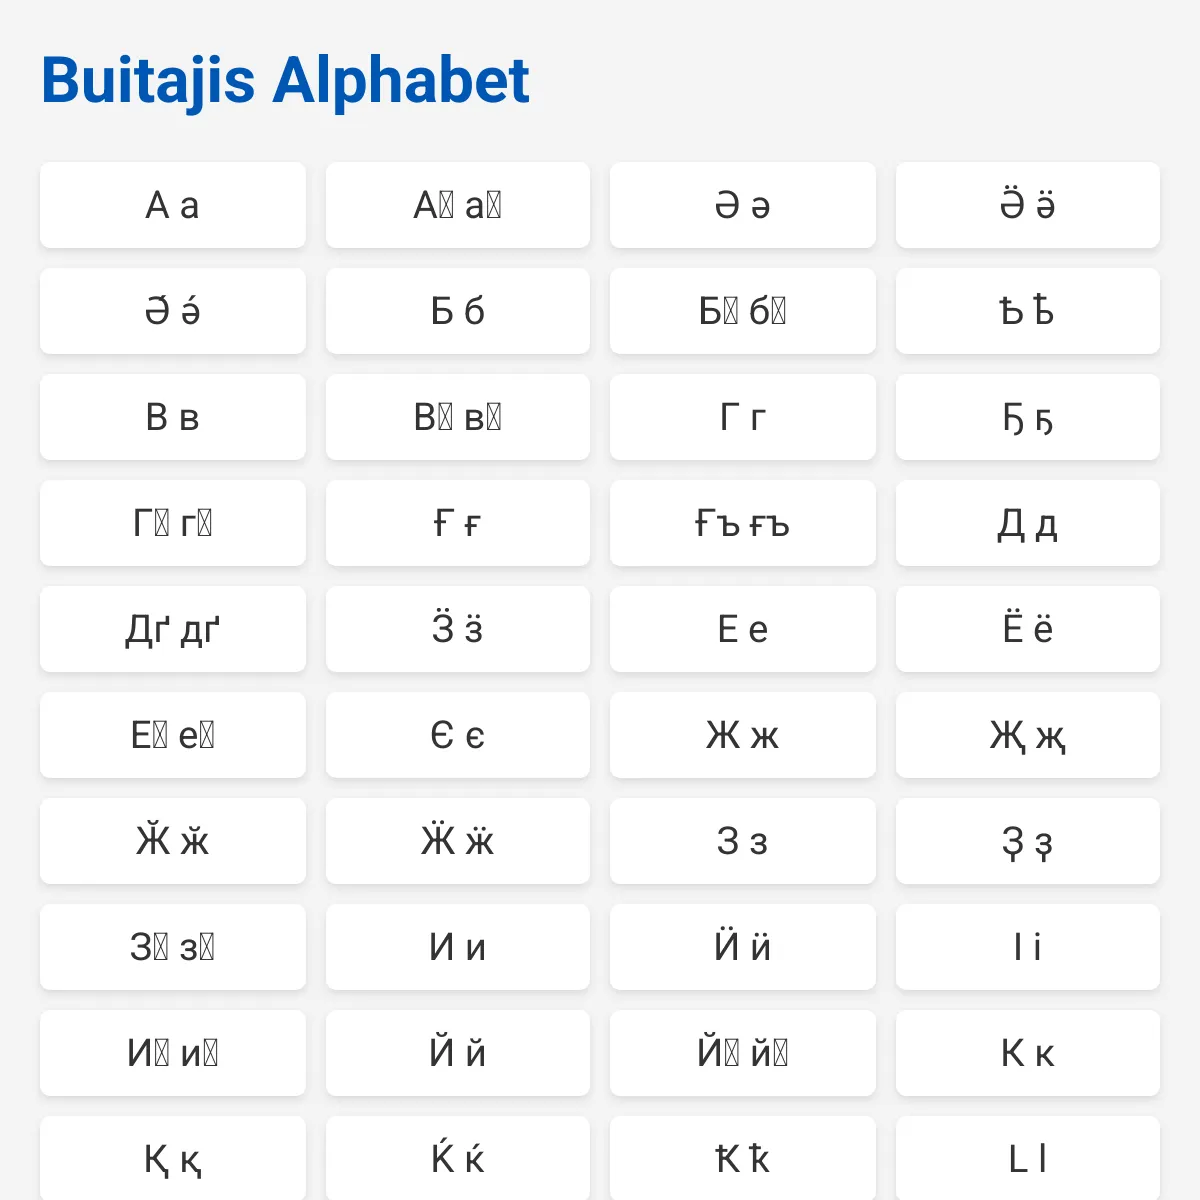
Task: Click the 'Ж ж' letter card
Action: pos(743,735)
